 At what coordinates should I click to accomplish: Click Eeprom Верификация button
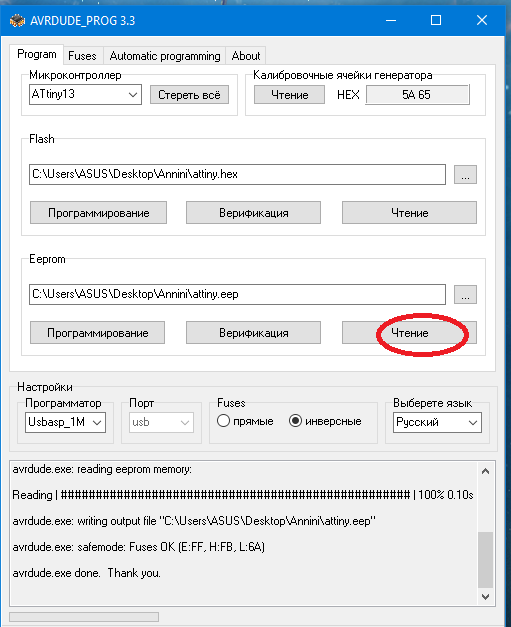coord(254,333)
